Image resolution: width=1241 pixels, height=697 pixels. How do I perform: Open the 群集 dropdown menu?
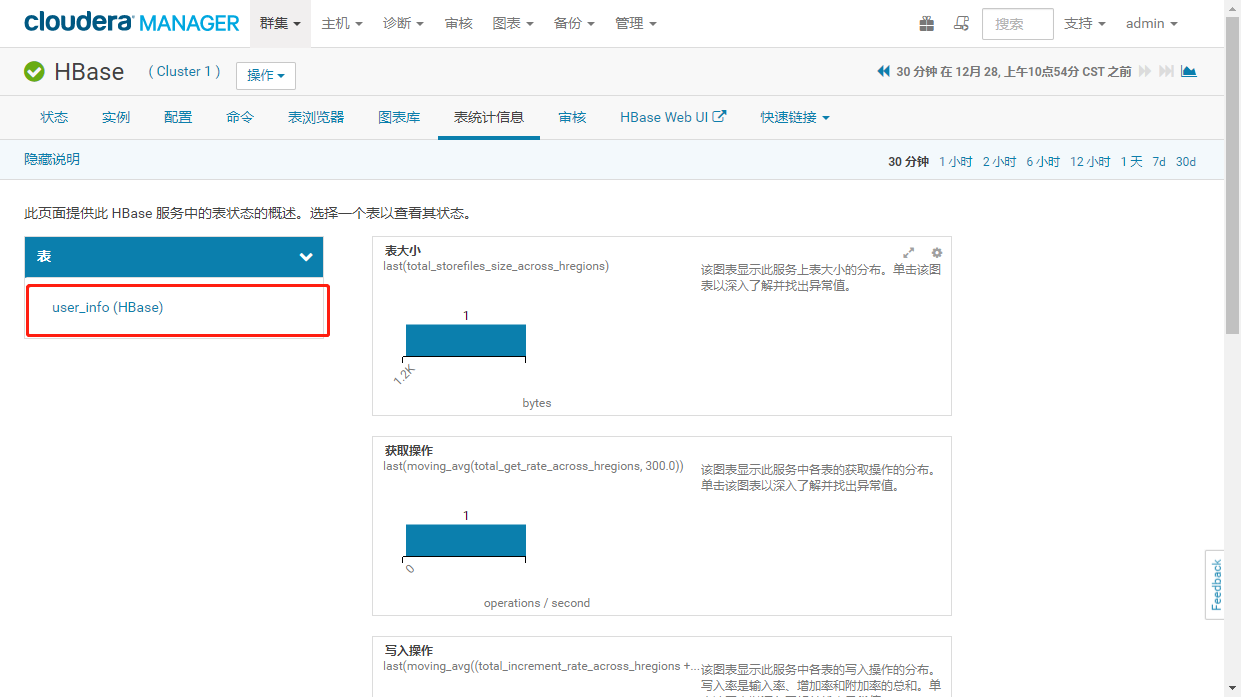click(280, 23)
